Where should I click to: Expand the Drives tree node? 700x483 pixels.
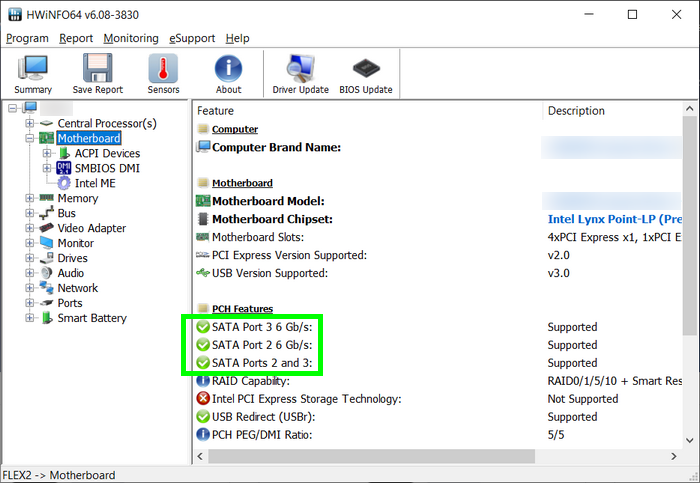coord(29,258)
